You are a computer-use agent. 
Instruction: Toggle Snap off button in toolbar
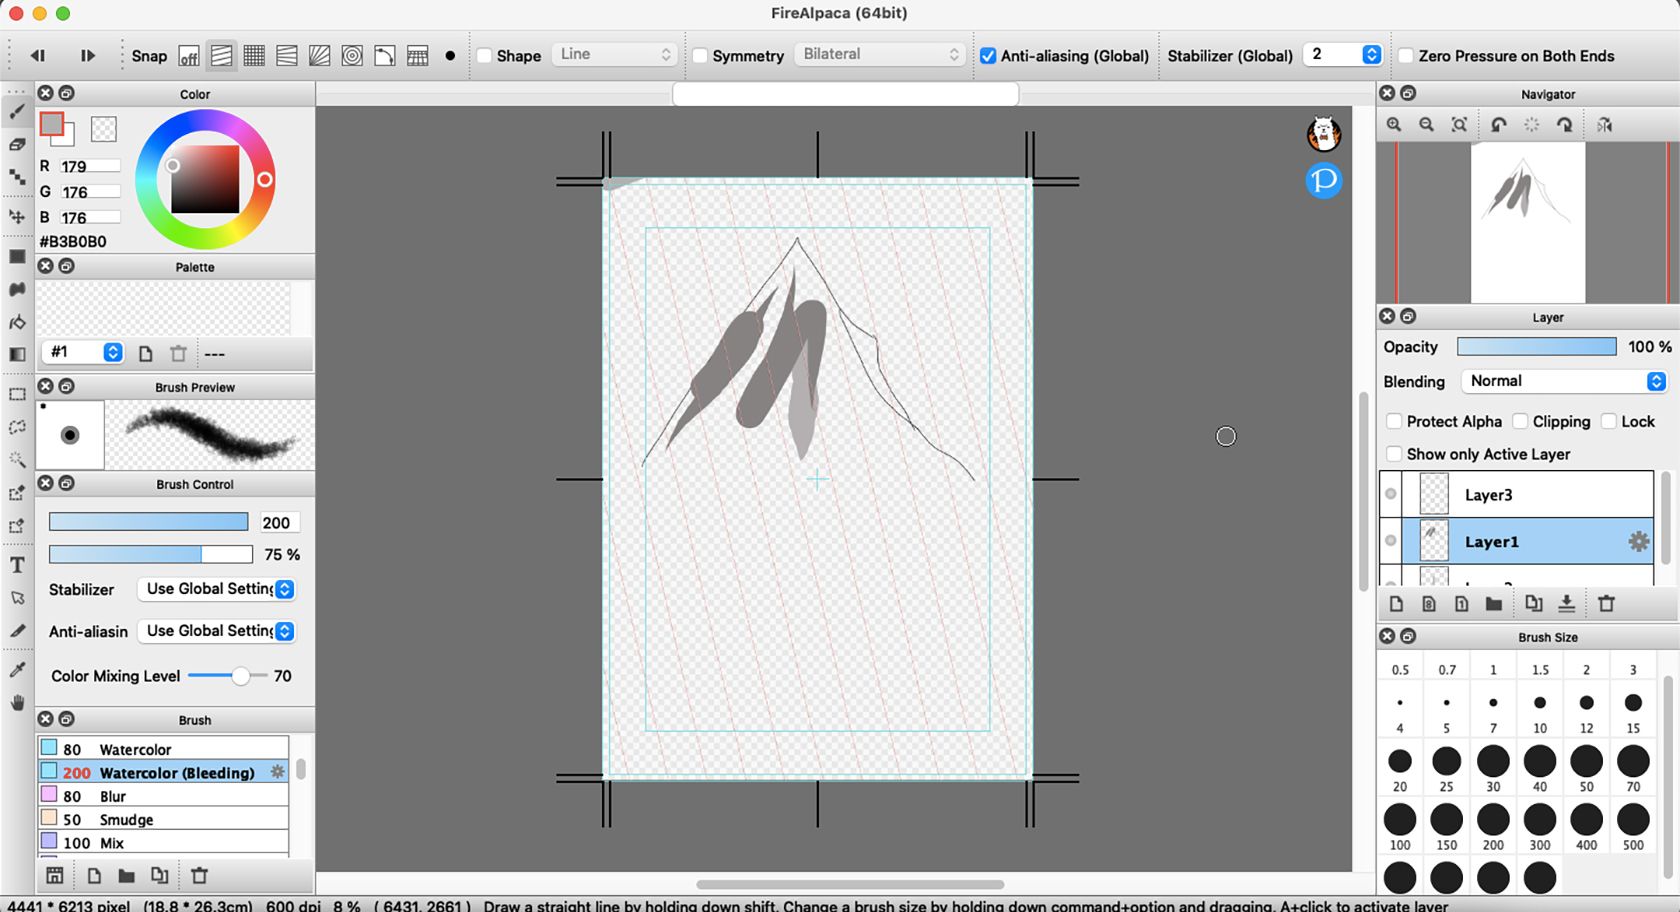[188, 57]
